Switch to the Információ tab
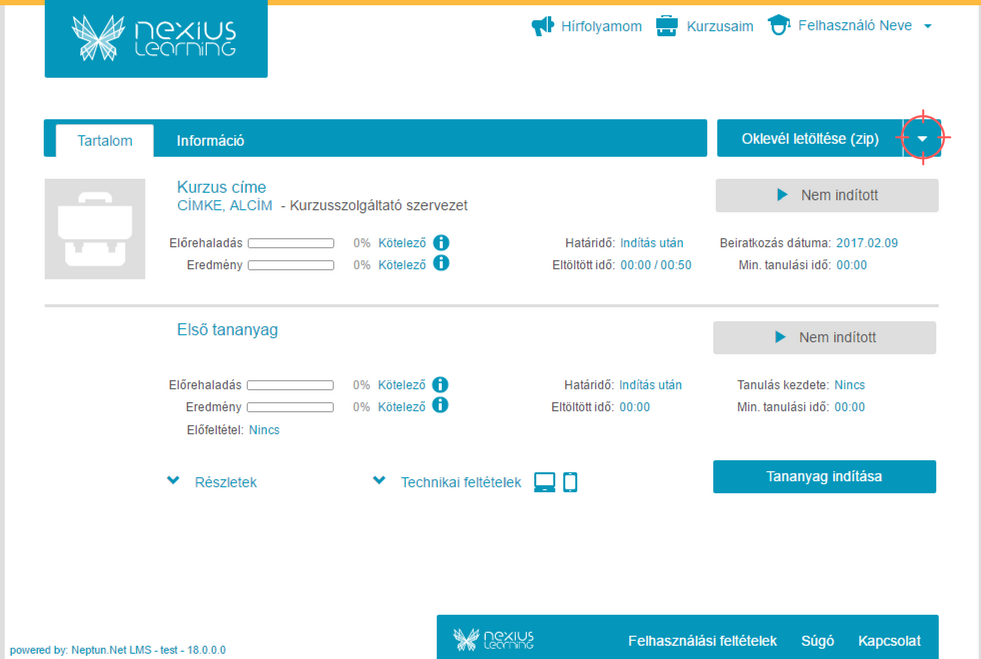The width and height of the screenshot is (981, 659). (210, 141)
